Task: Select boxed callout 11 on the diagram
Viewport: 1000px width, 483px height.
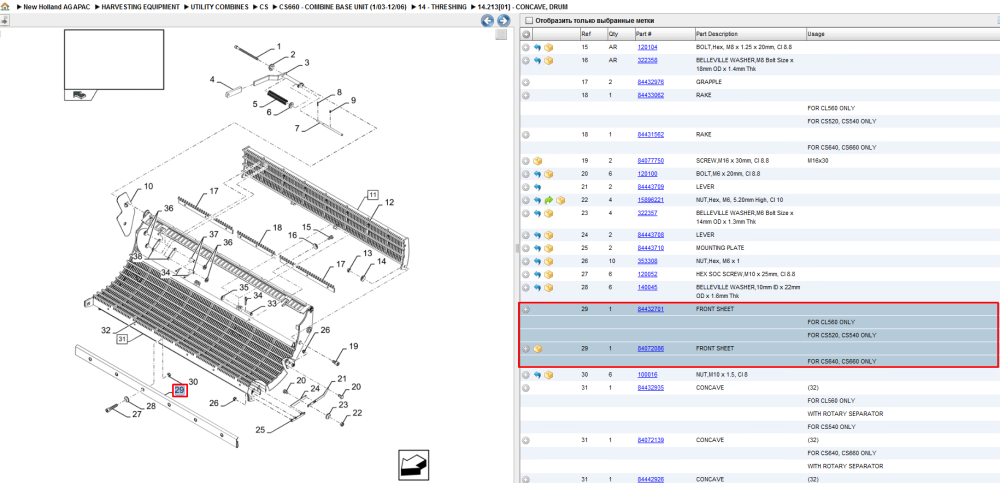Action: click(372, 194)
